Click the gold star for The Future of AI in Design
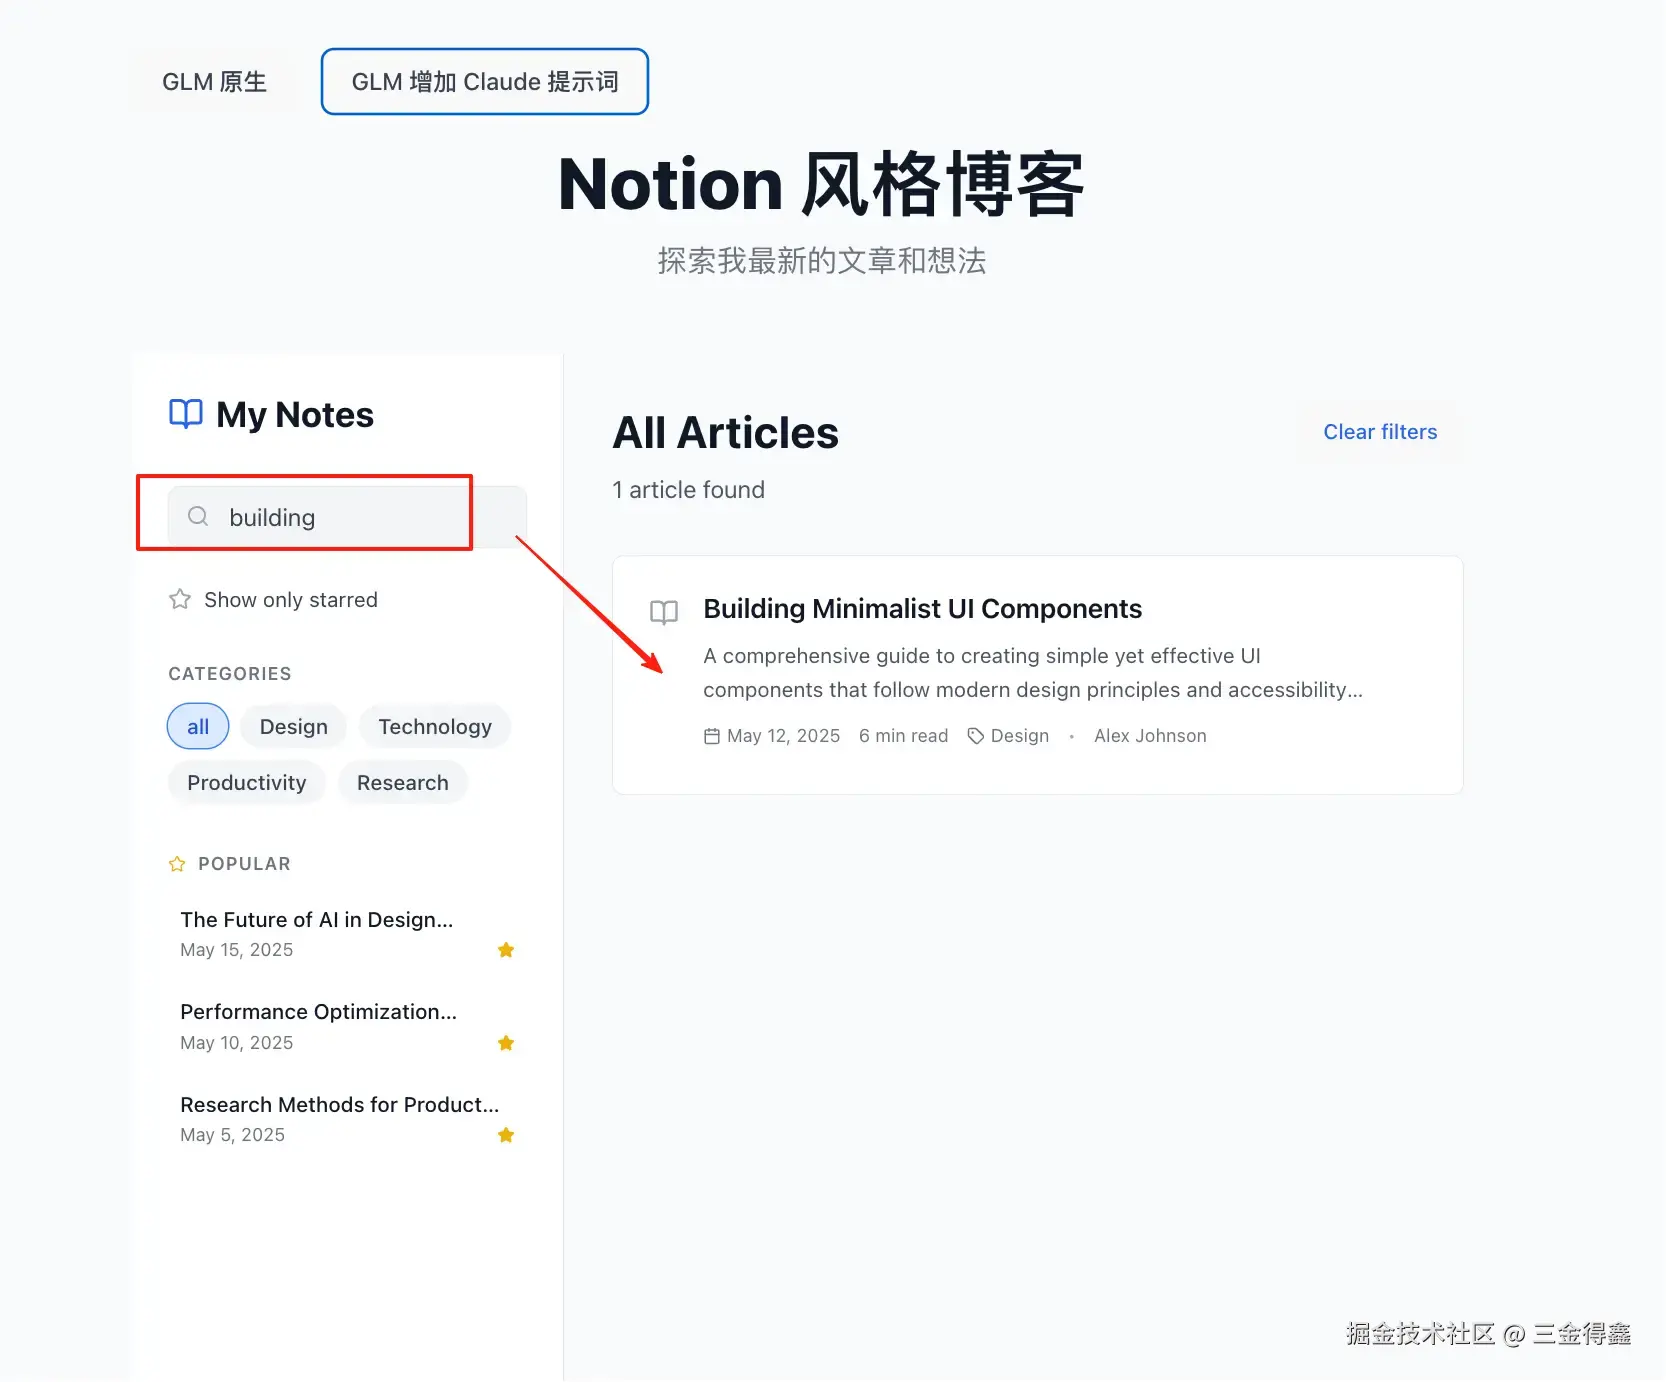This screenshot has width=1666, height=1382. (x=506, y=950)
